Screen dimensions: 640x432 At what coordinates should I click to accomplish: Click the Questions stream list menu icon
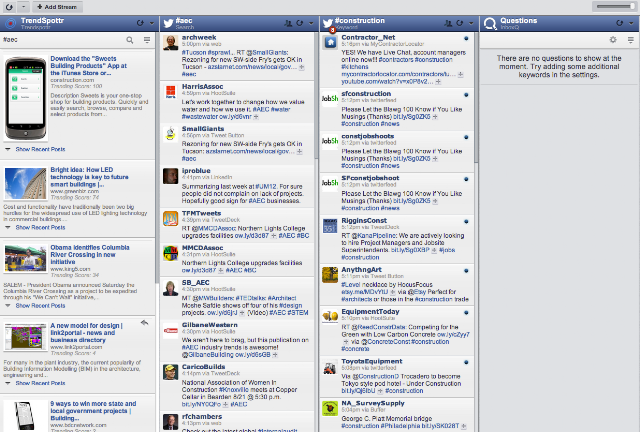click(x=631, y=40)
